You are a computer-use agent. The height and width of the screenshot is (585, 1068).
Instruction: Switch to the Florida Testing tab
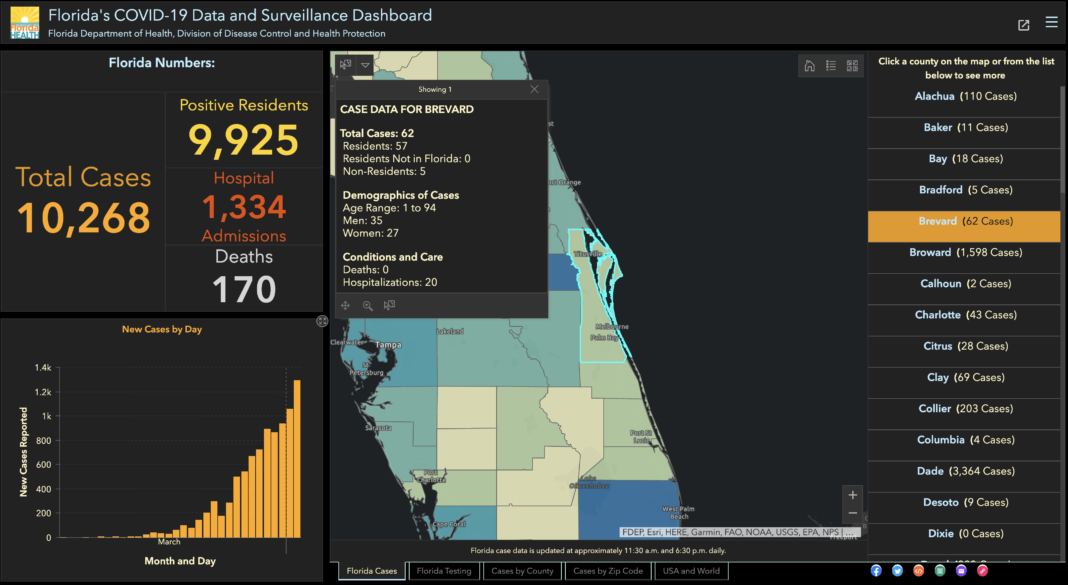pyautogui.click(x=444, y=571)
